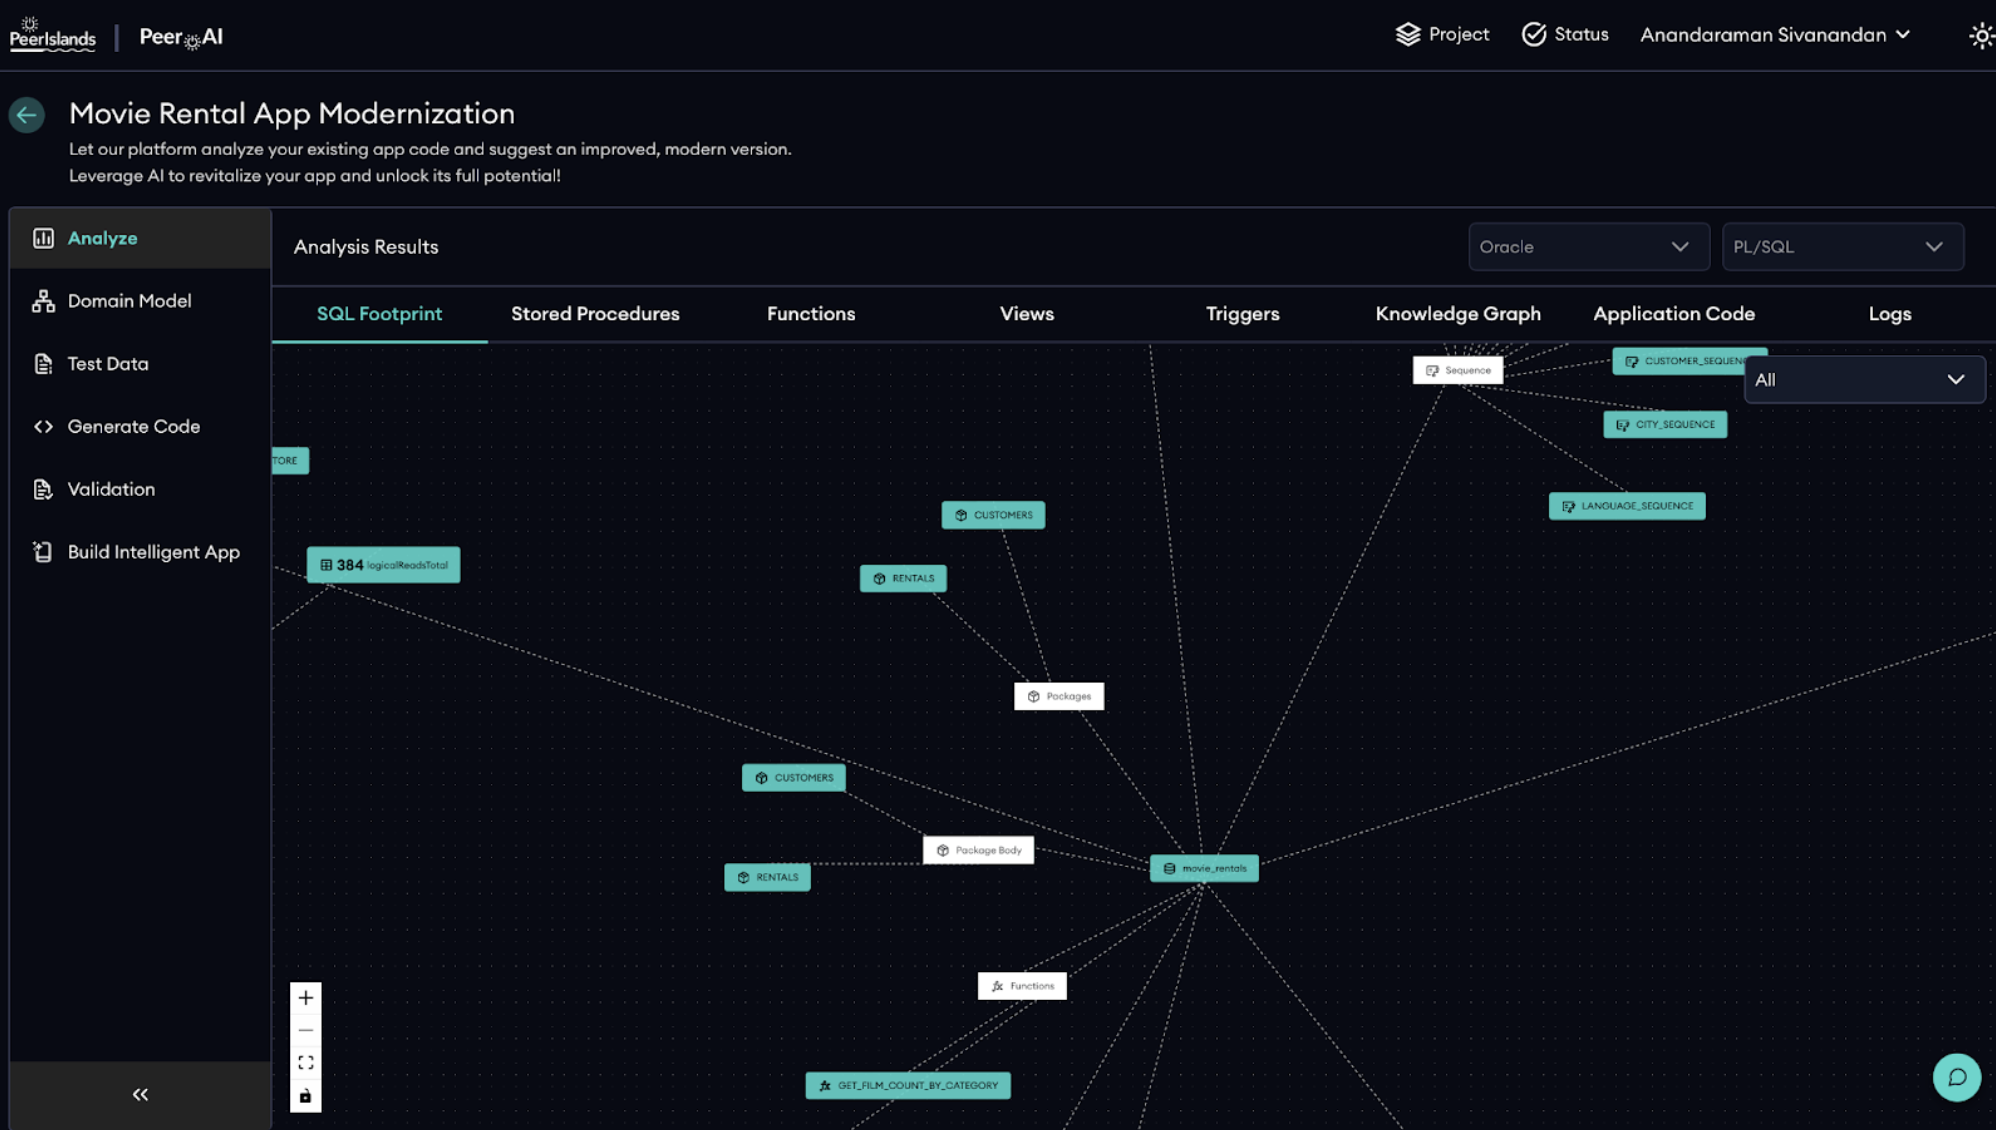Screen dimensions: 1996x1130
Task: Click the Project layers icon in top bar
Action: pos(1408,34)
